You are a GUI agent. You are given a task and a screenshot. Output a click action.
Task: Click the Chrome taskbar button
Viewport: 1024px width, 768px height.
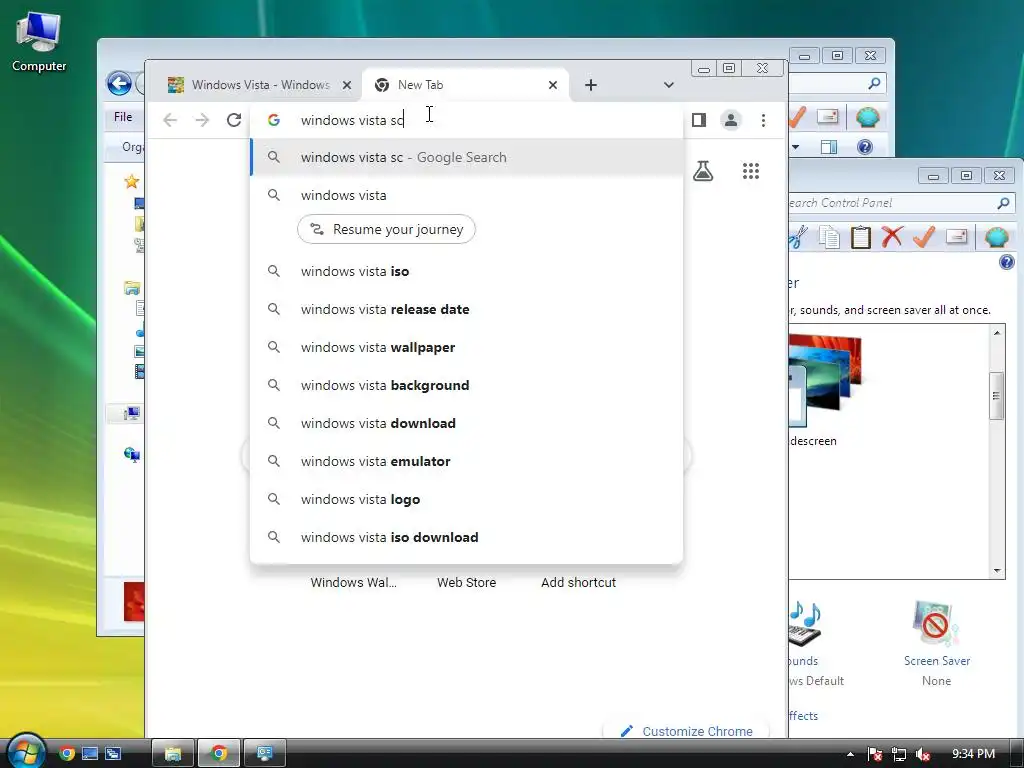point(219,754)
